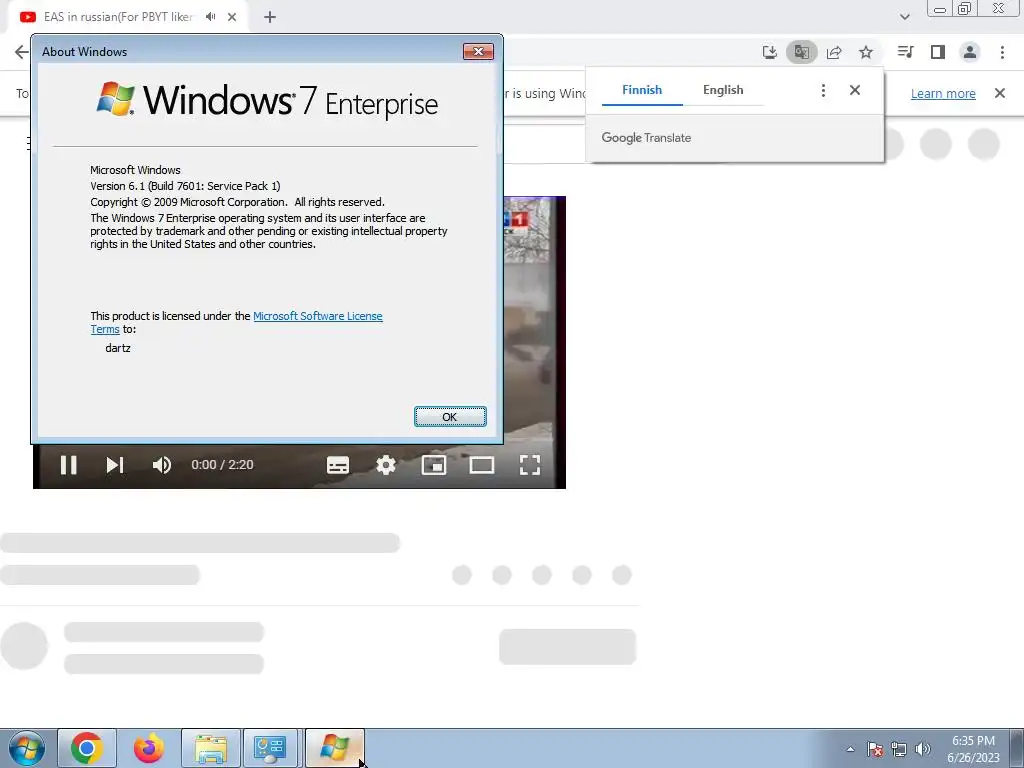Click the network tray icon

click(x=899, y=750)
